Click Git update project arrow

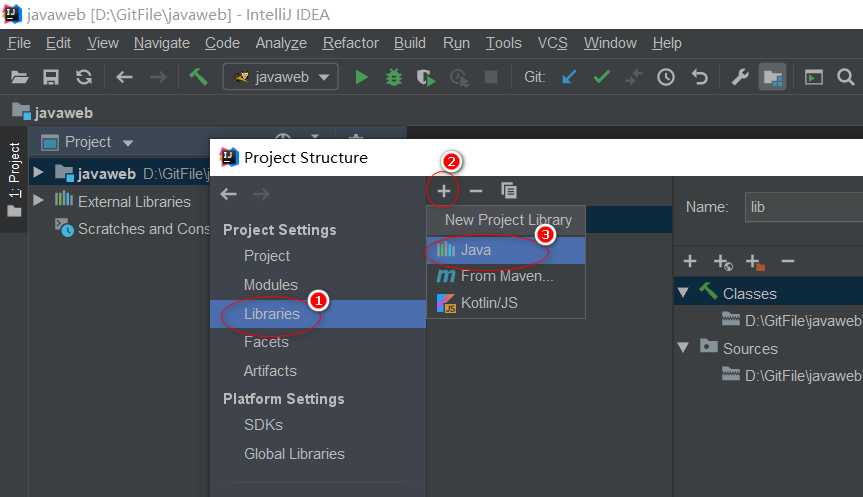pos(569,77)
